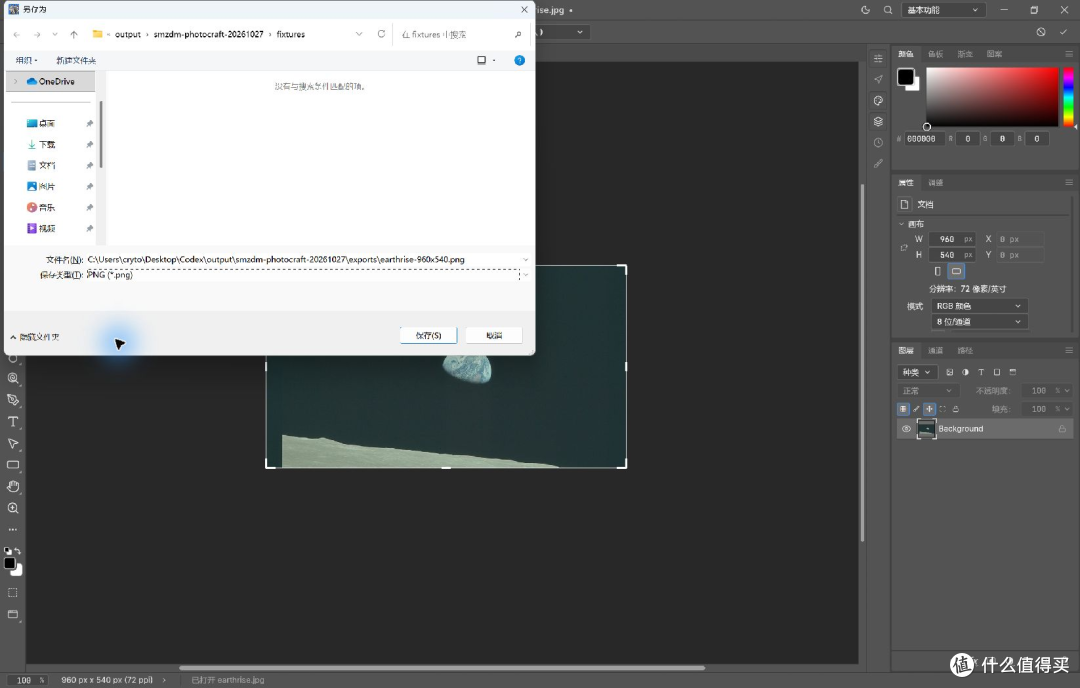Open the History panel clock icon

coord(878,143)
